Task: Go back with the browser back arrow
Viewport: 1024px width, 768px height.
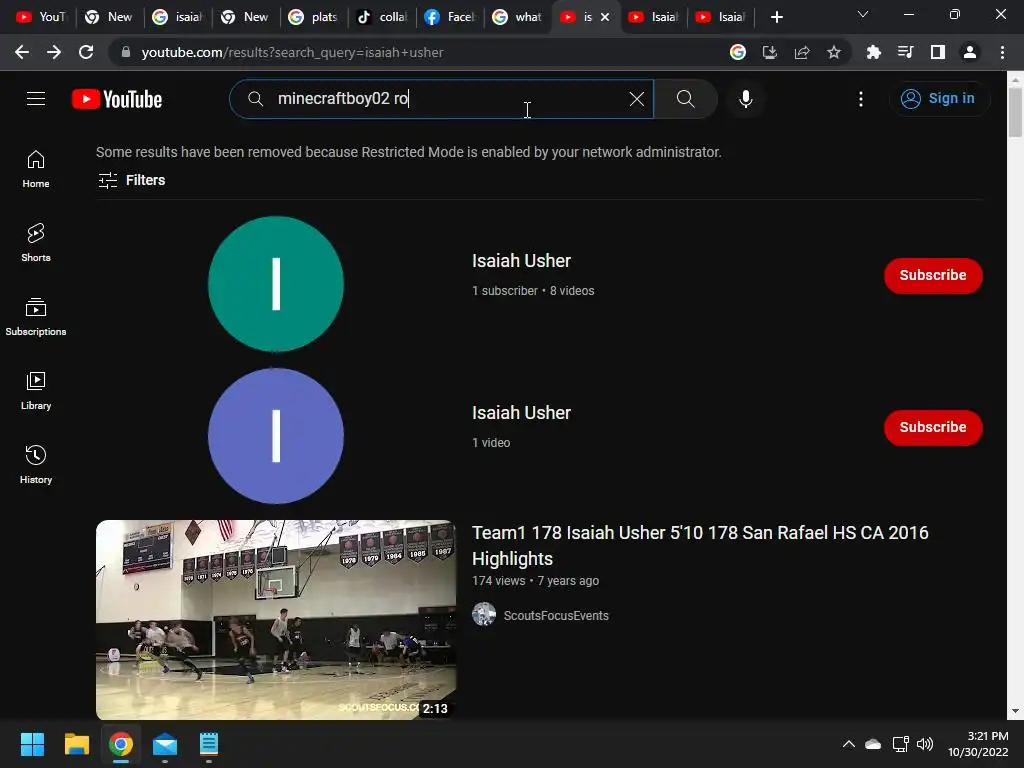Action: click(22, 52)
